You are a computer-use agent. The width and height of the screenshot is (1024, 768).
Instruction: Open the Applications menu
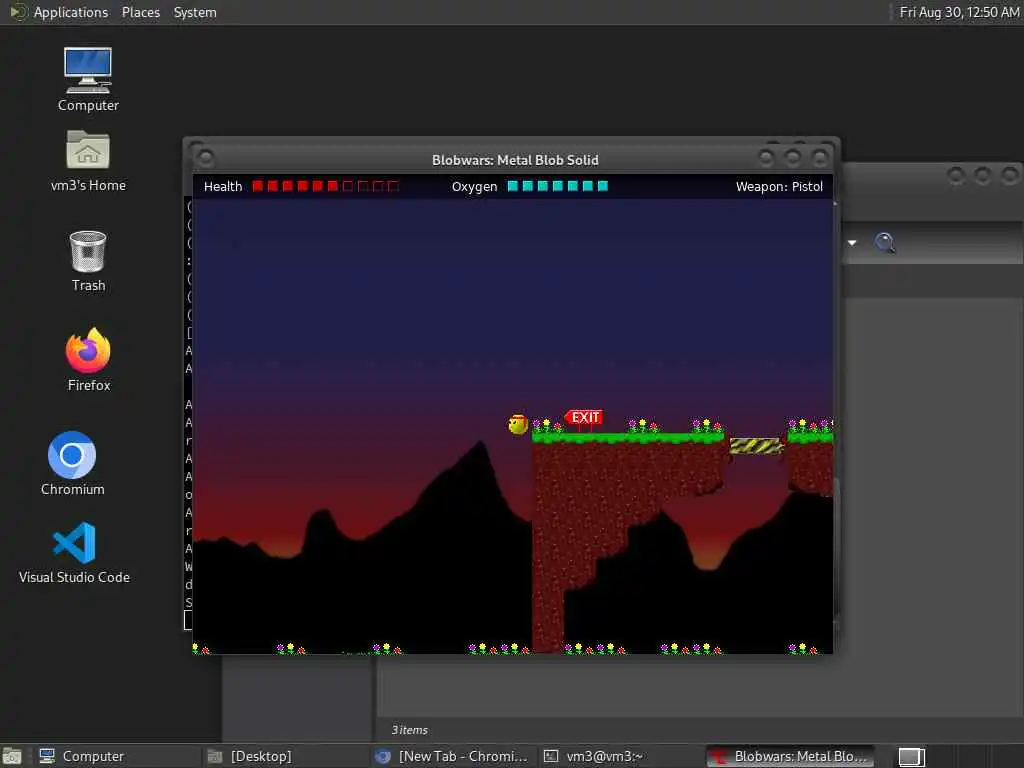(x=71, y=12)
